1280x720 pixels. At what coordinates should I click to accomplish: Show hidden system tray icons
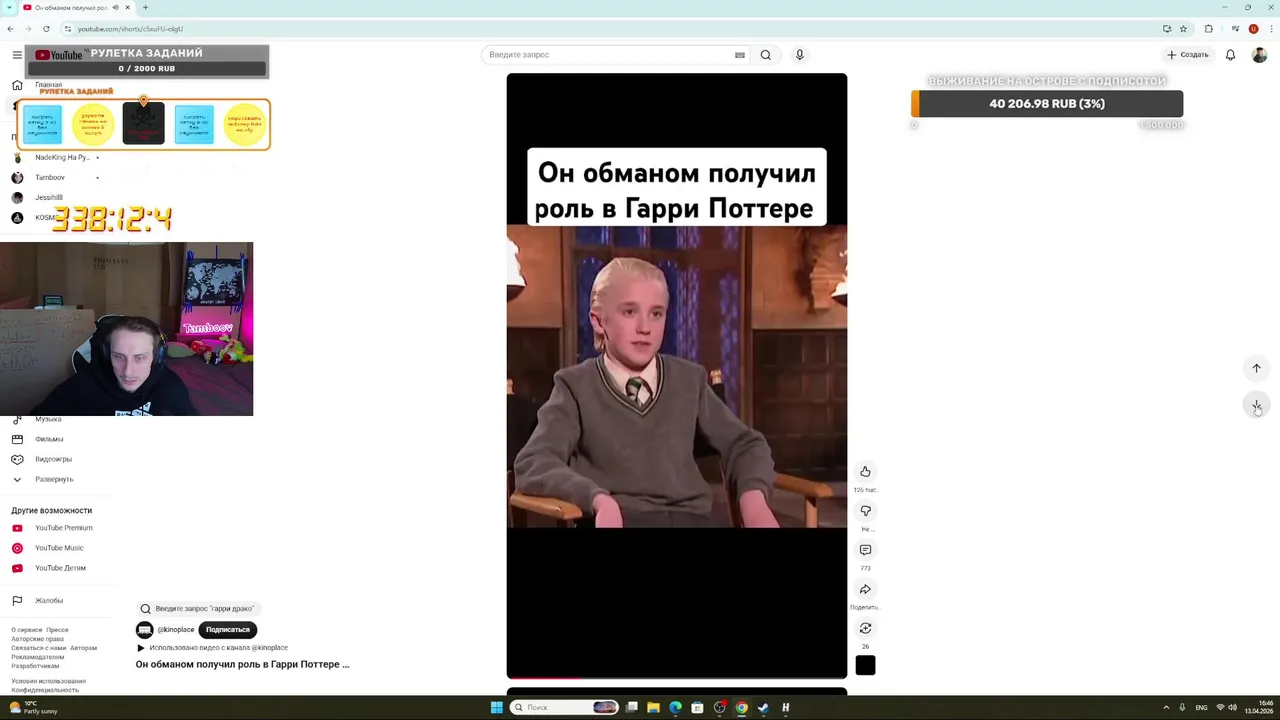(1165, 707)
